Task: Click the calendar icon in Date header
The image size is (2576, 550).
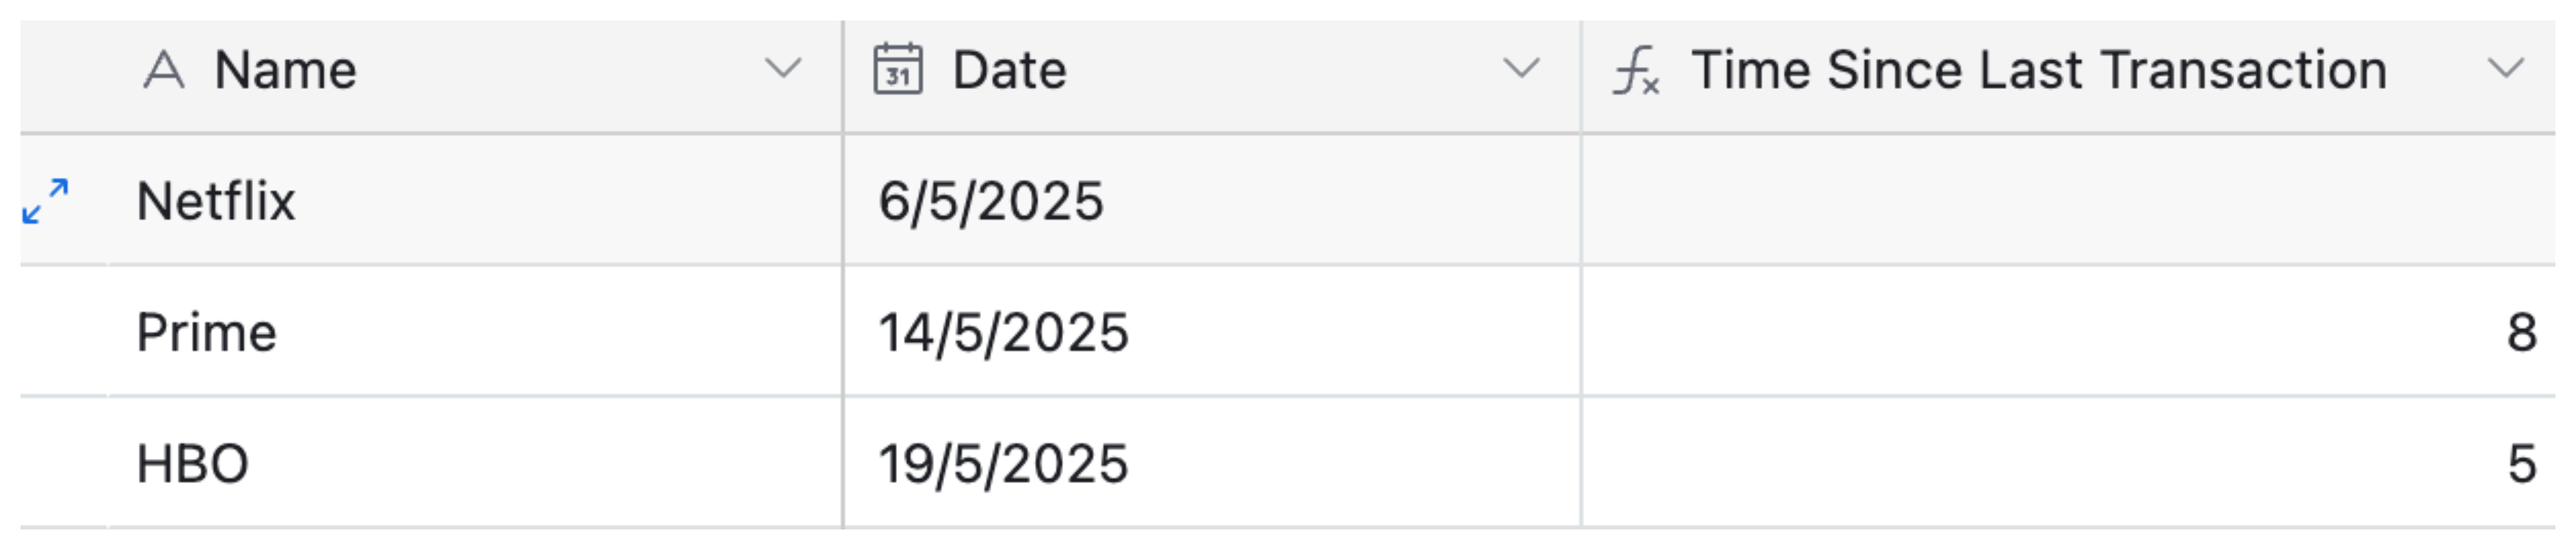Action: point(897,69)
